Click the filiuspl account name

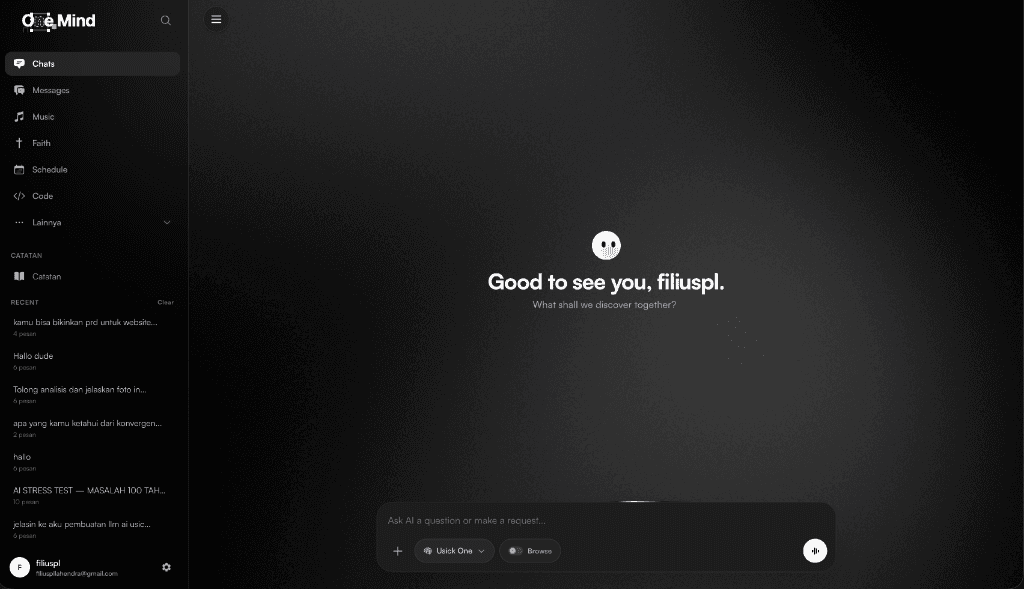tap(48, 563)
